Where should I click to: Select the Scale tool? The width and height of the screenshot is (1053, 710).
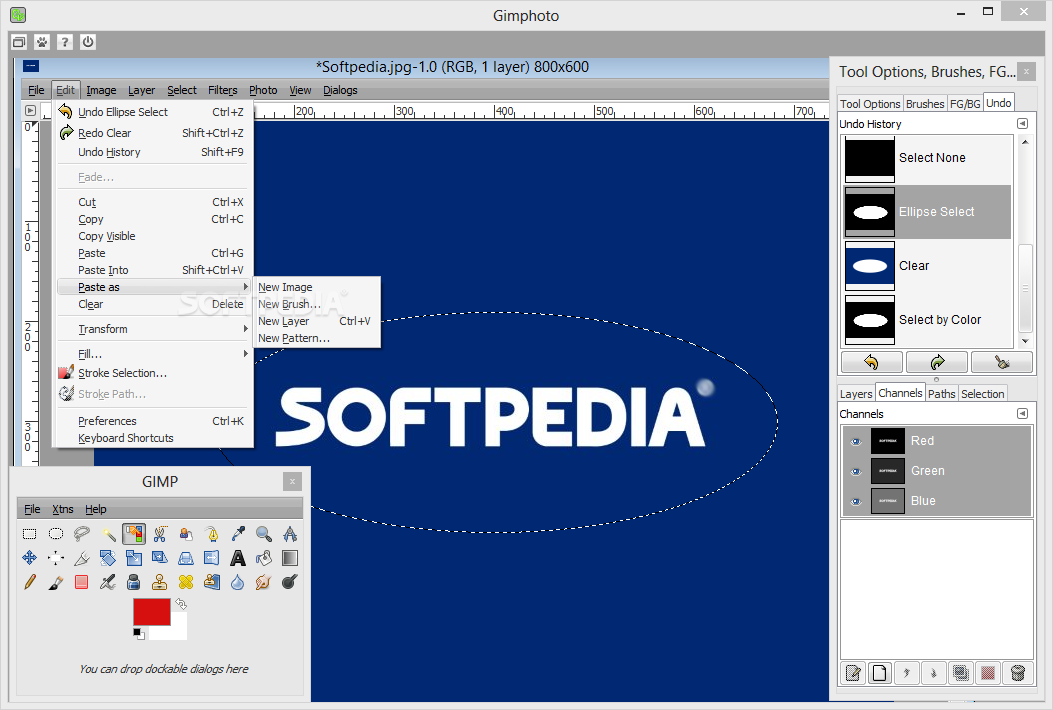[x=134, y=558]
